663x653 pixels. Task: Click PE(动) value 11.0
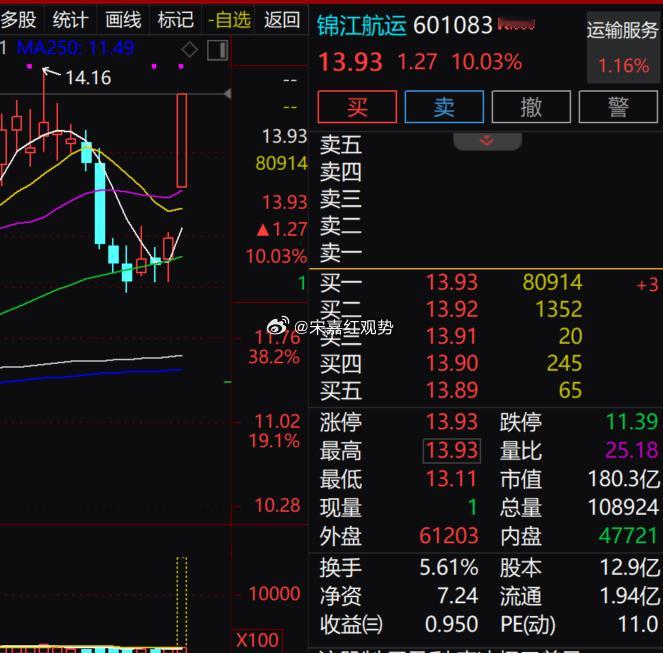tap(638, 624)
